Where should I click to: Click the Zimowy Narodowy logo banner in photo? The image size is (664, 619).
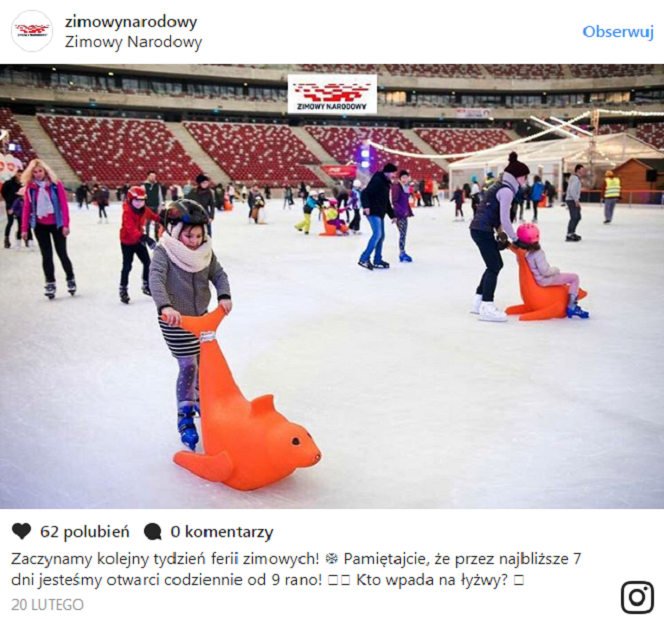click(x=332, y=94)
